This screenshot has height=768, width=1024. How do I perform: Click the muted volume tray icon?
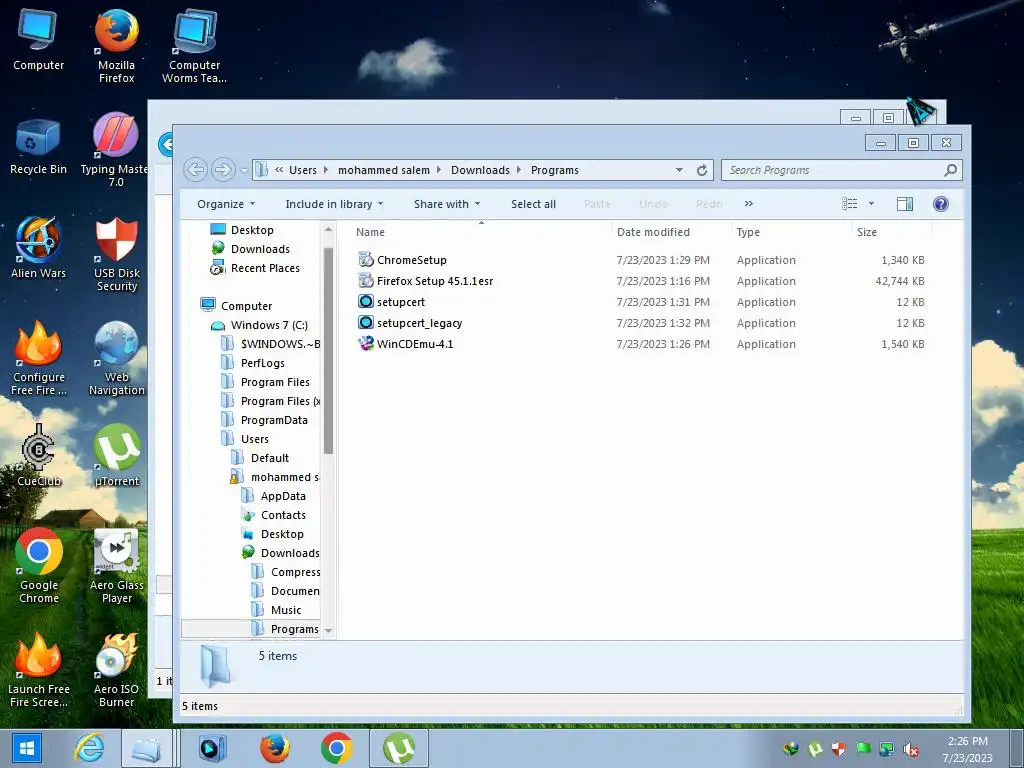pyautogui.click(x=911, y=749)
